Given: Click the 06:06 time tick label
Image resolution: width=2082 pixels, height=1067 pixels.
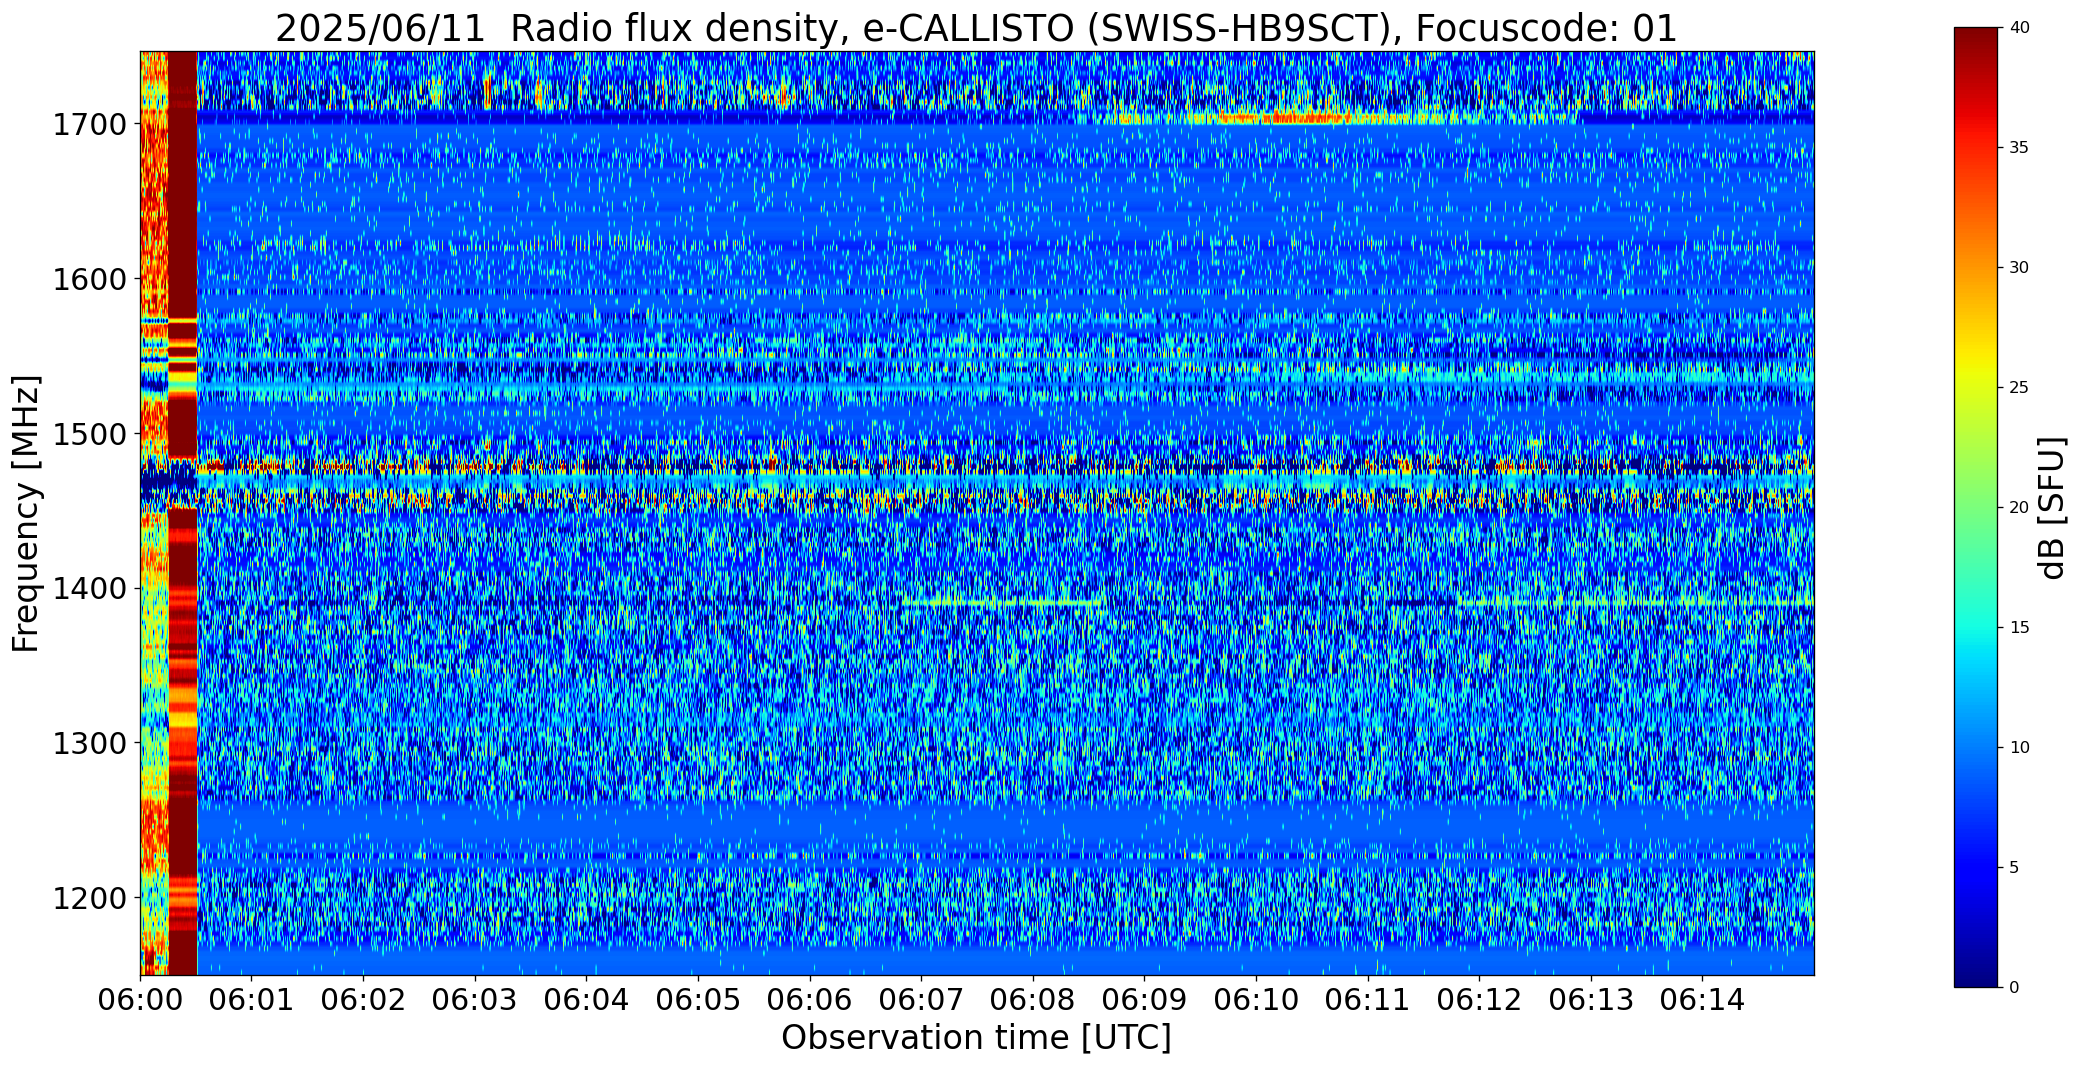Looking at the screenshot, I should 810,1000.
